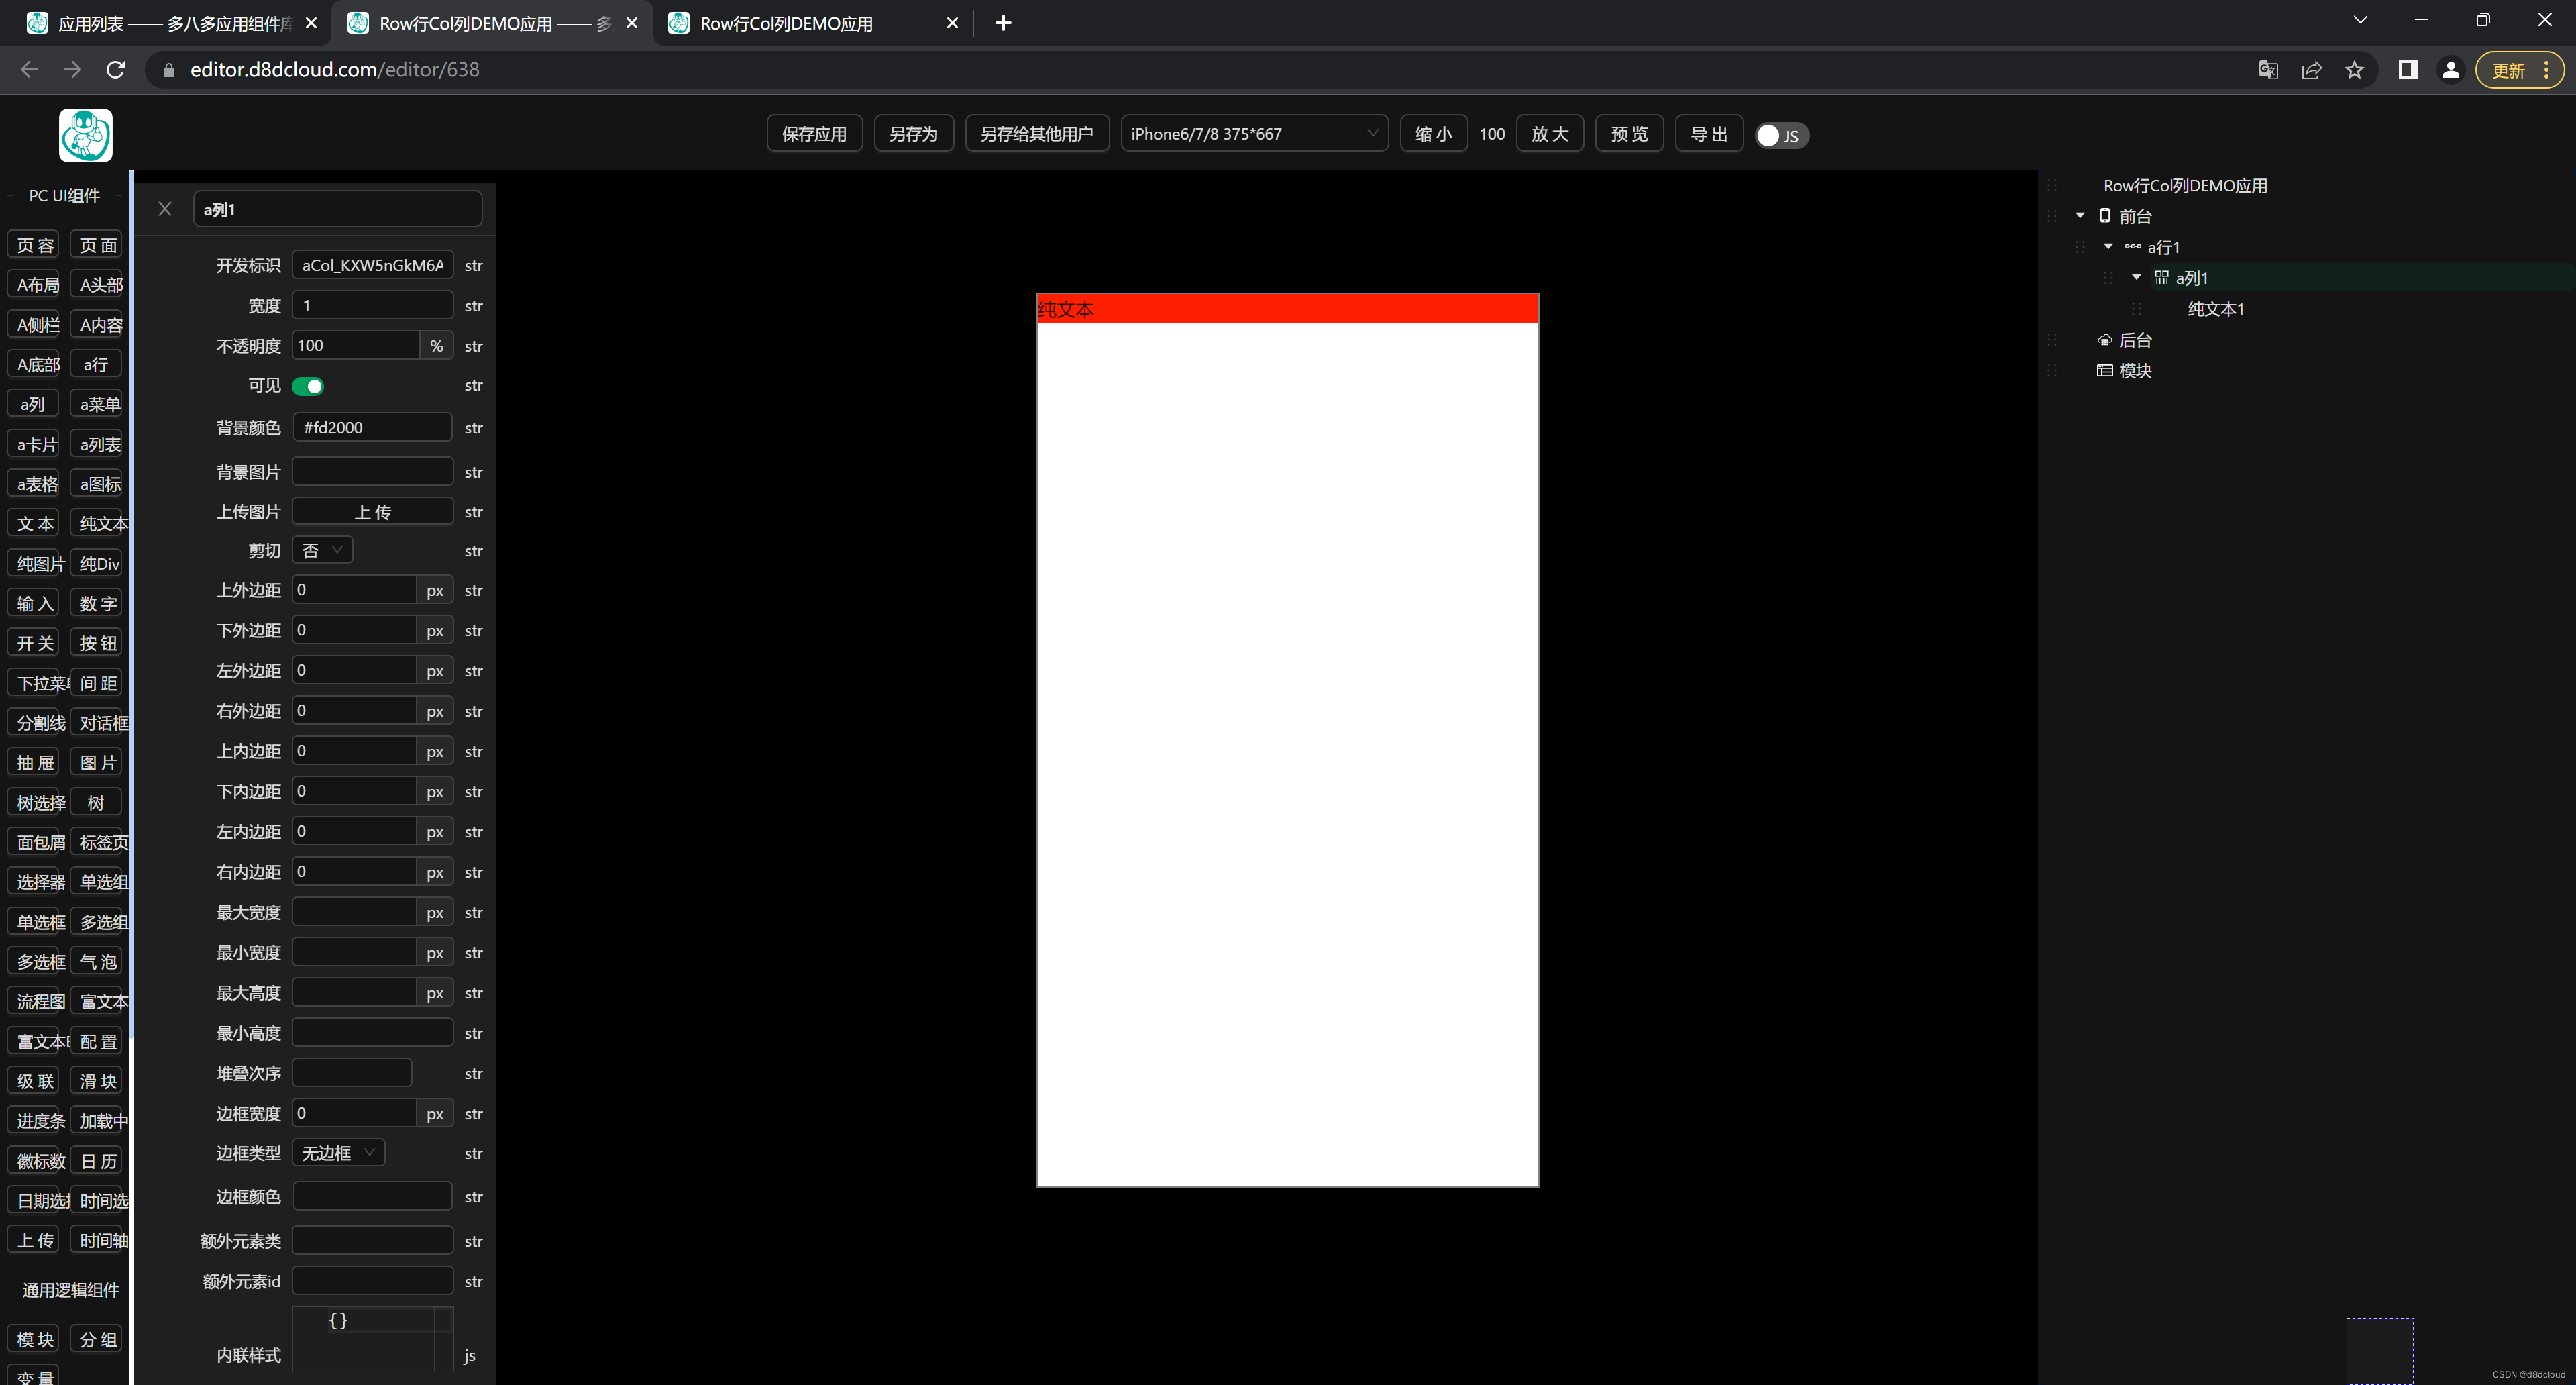Click the 后台 backend icon in tree

coord(2104,340)
